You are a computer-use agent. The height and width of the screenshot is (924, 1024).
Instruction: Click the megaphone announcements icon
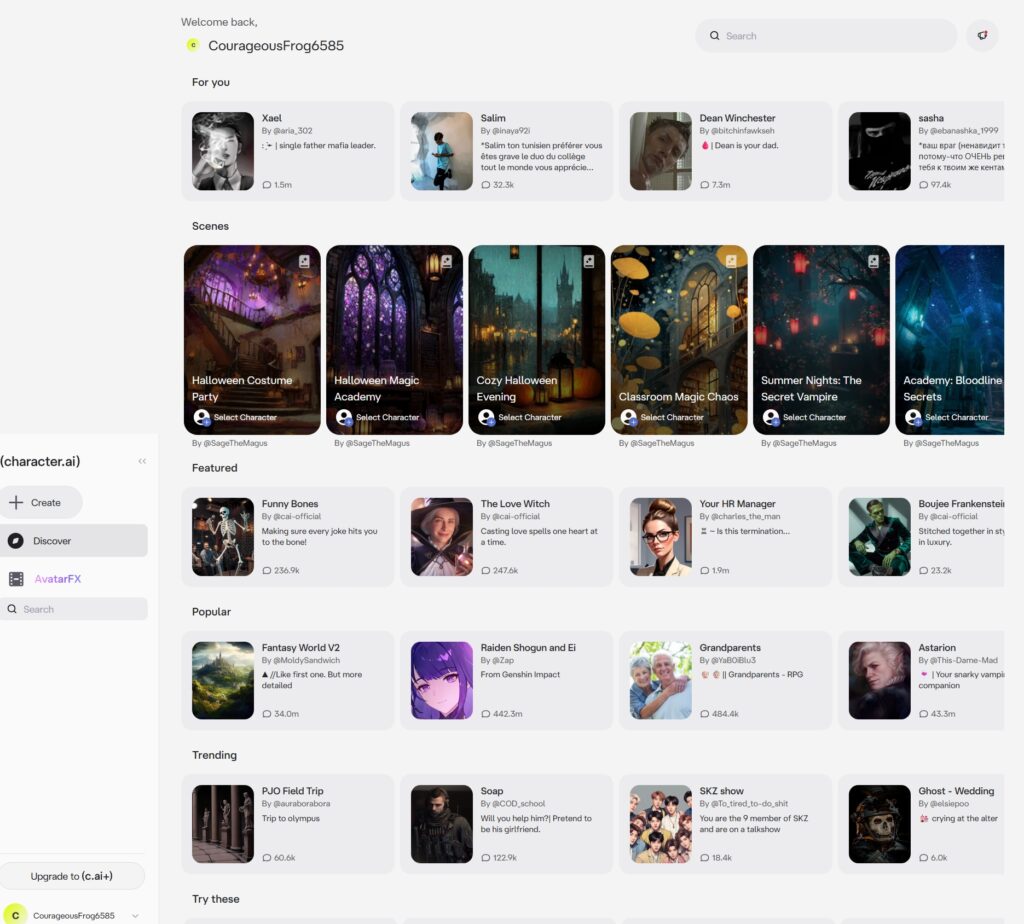point(982,36)
